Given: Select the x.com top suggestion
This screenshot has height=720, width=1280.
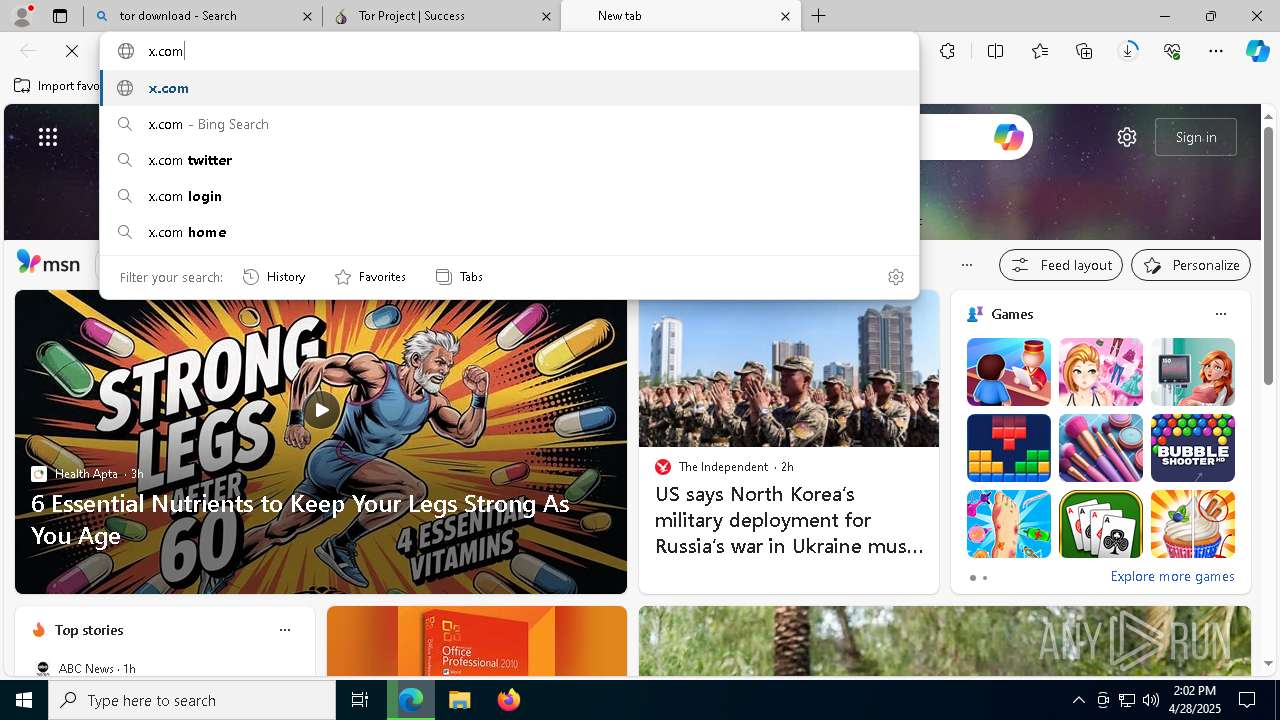Looking at the screenshot, I should point(509,88).
